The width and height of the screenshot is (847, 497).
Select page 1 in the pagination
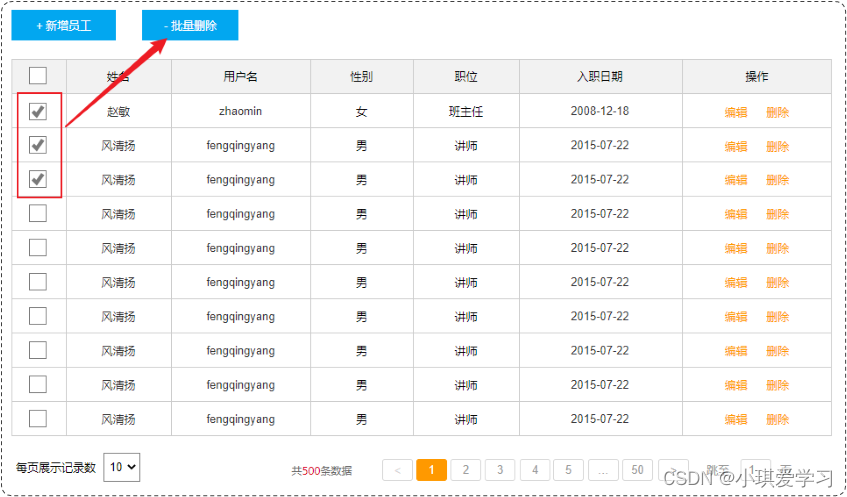click(432, 470)
